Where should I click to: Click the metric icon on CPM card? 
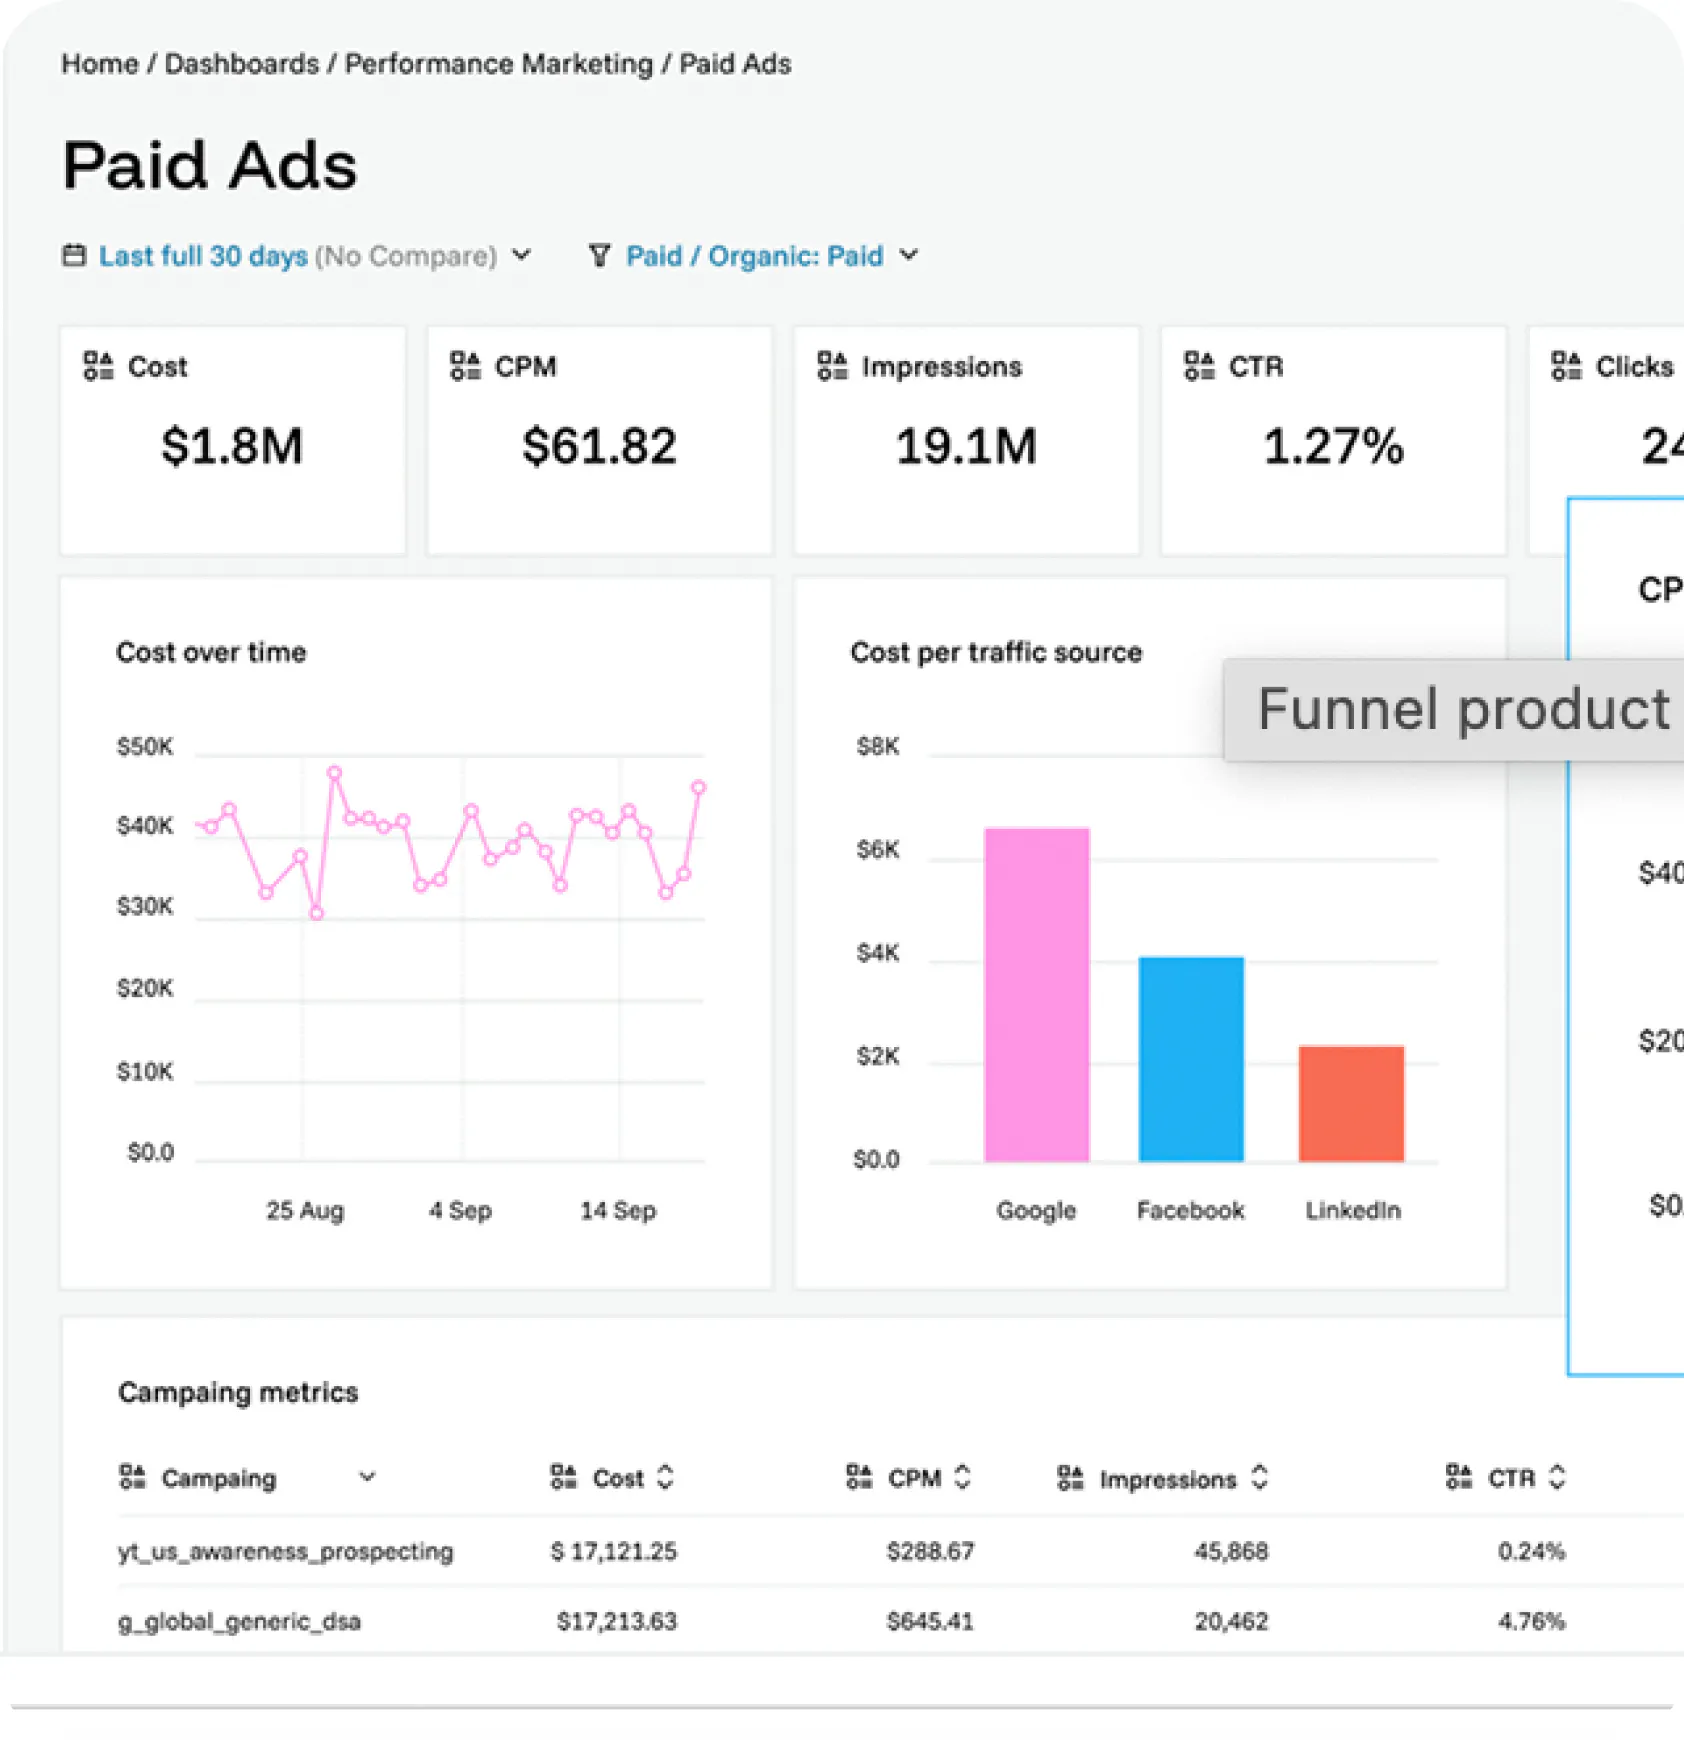465,366
